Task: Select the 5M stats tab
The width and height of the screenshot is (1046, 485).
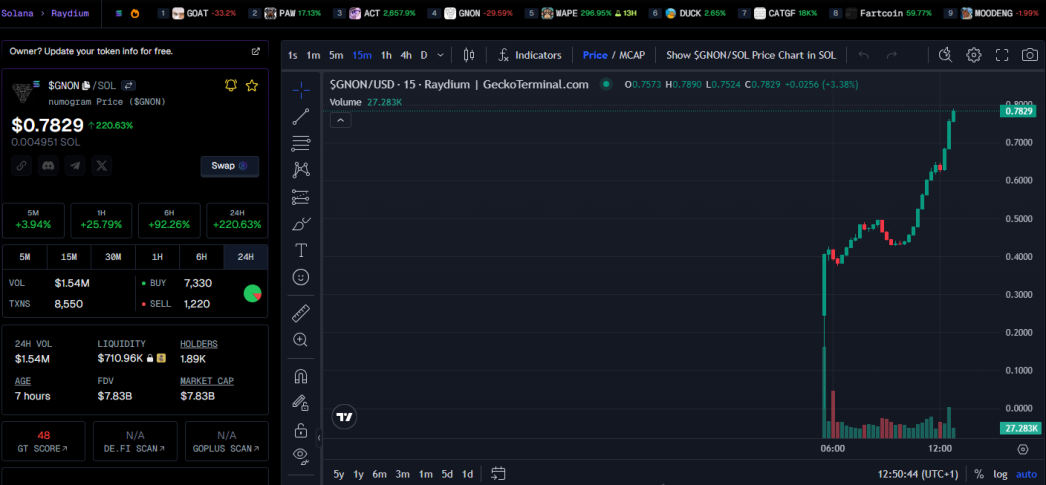Action: [25, 257]
